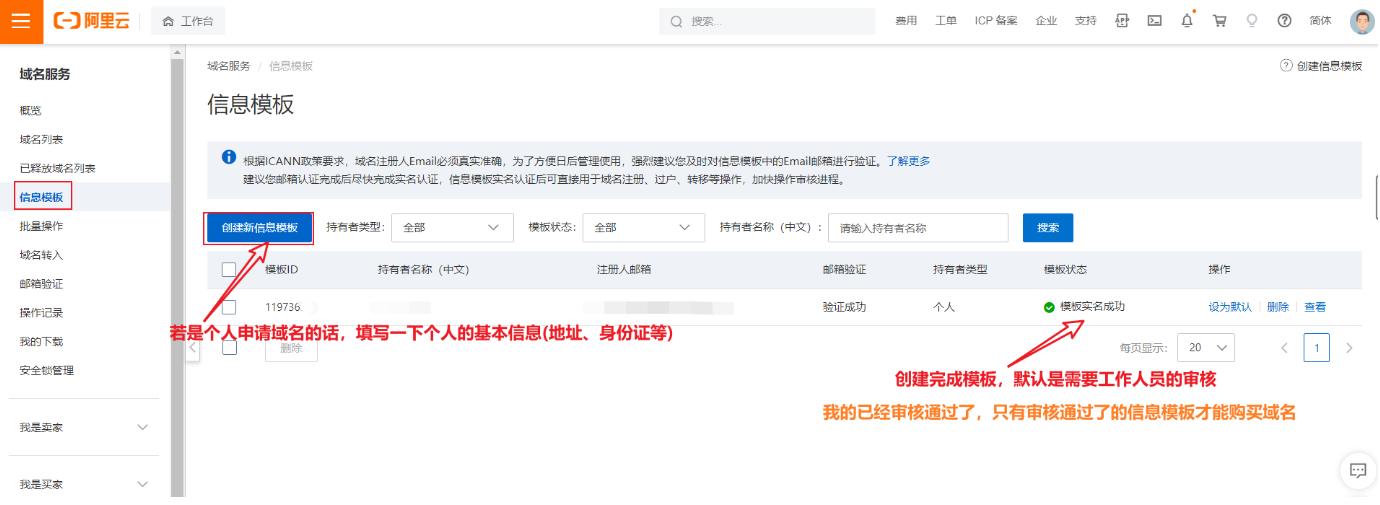Open the notifications bell
1380x505 pixels.
click(1187, 21)
